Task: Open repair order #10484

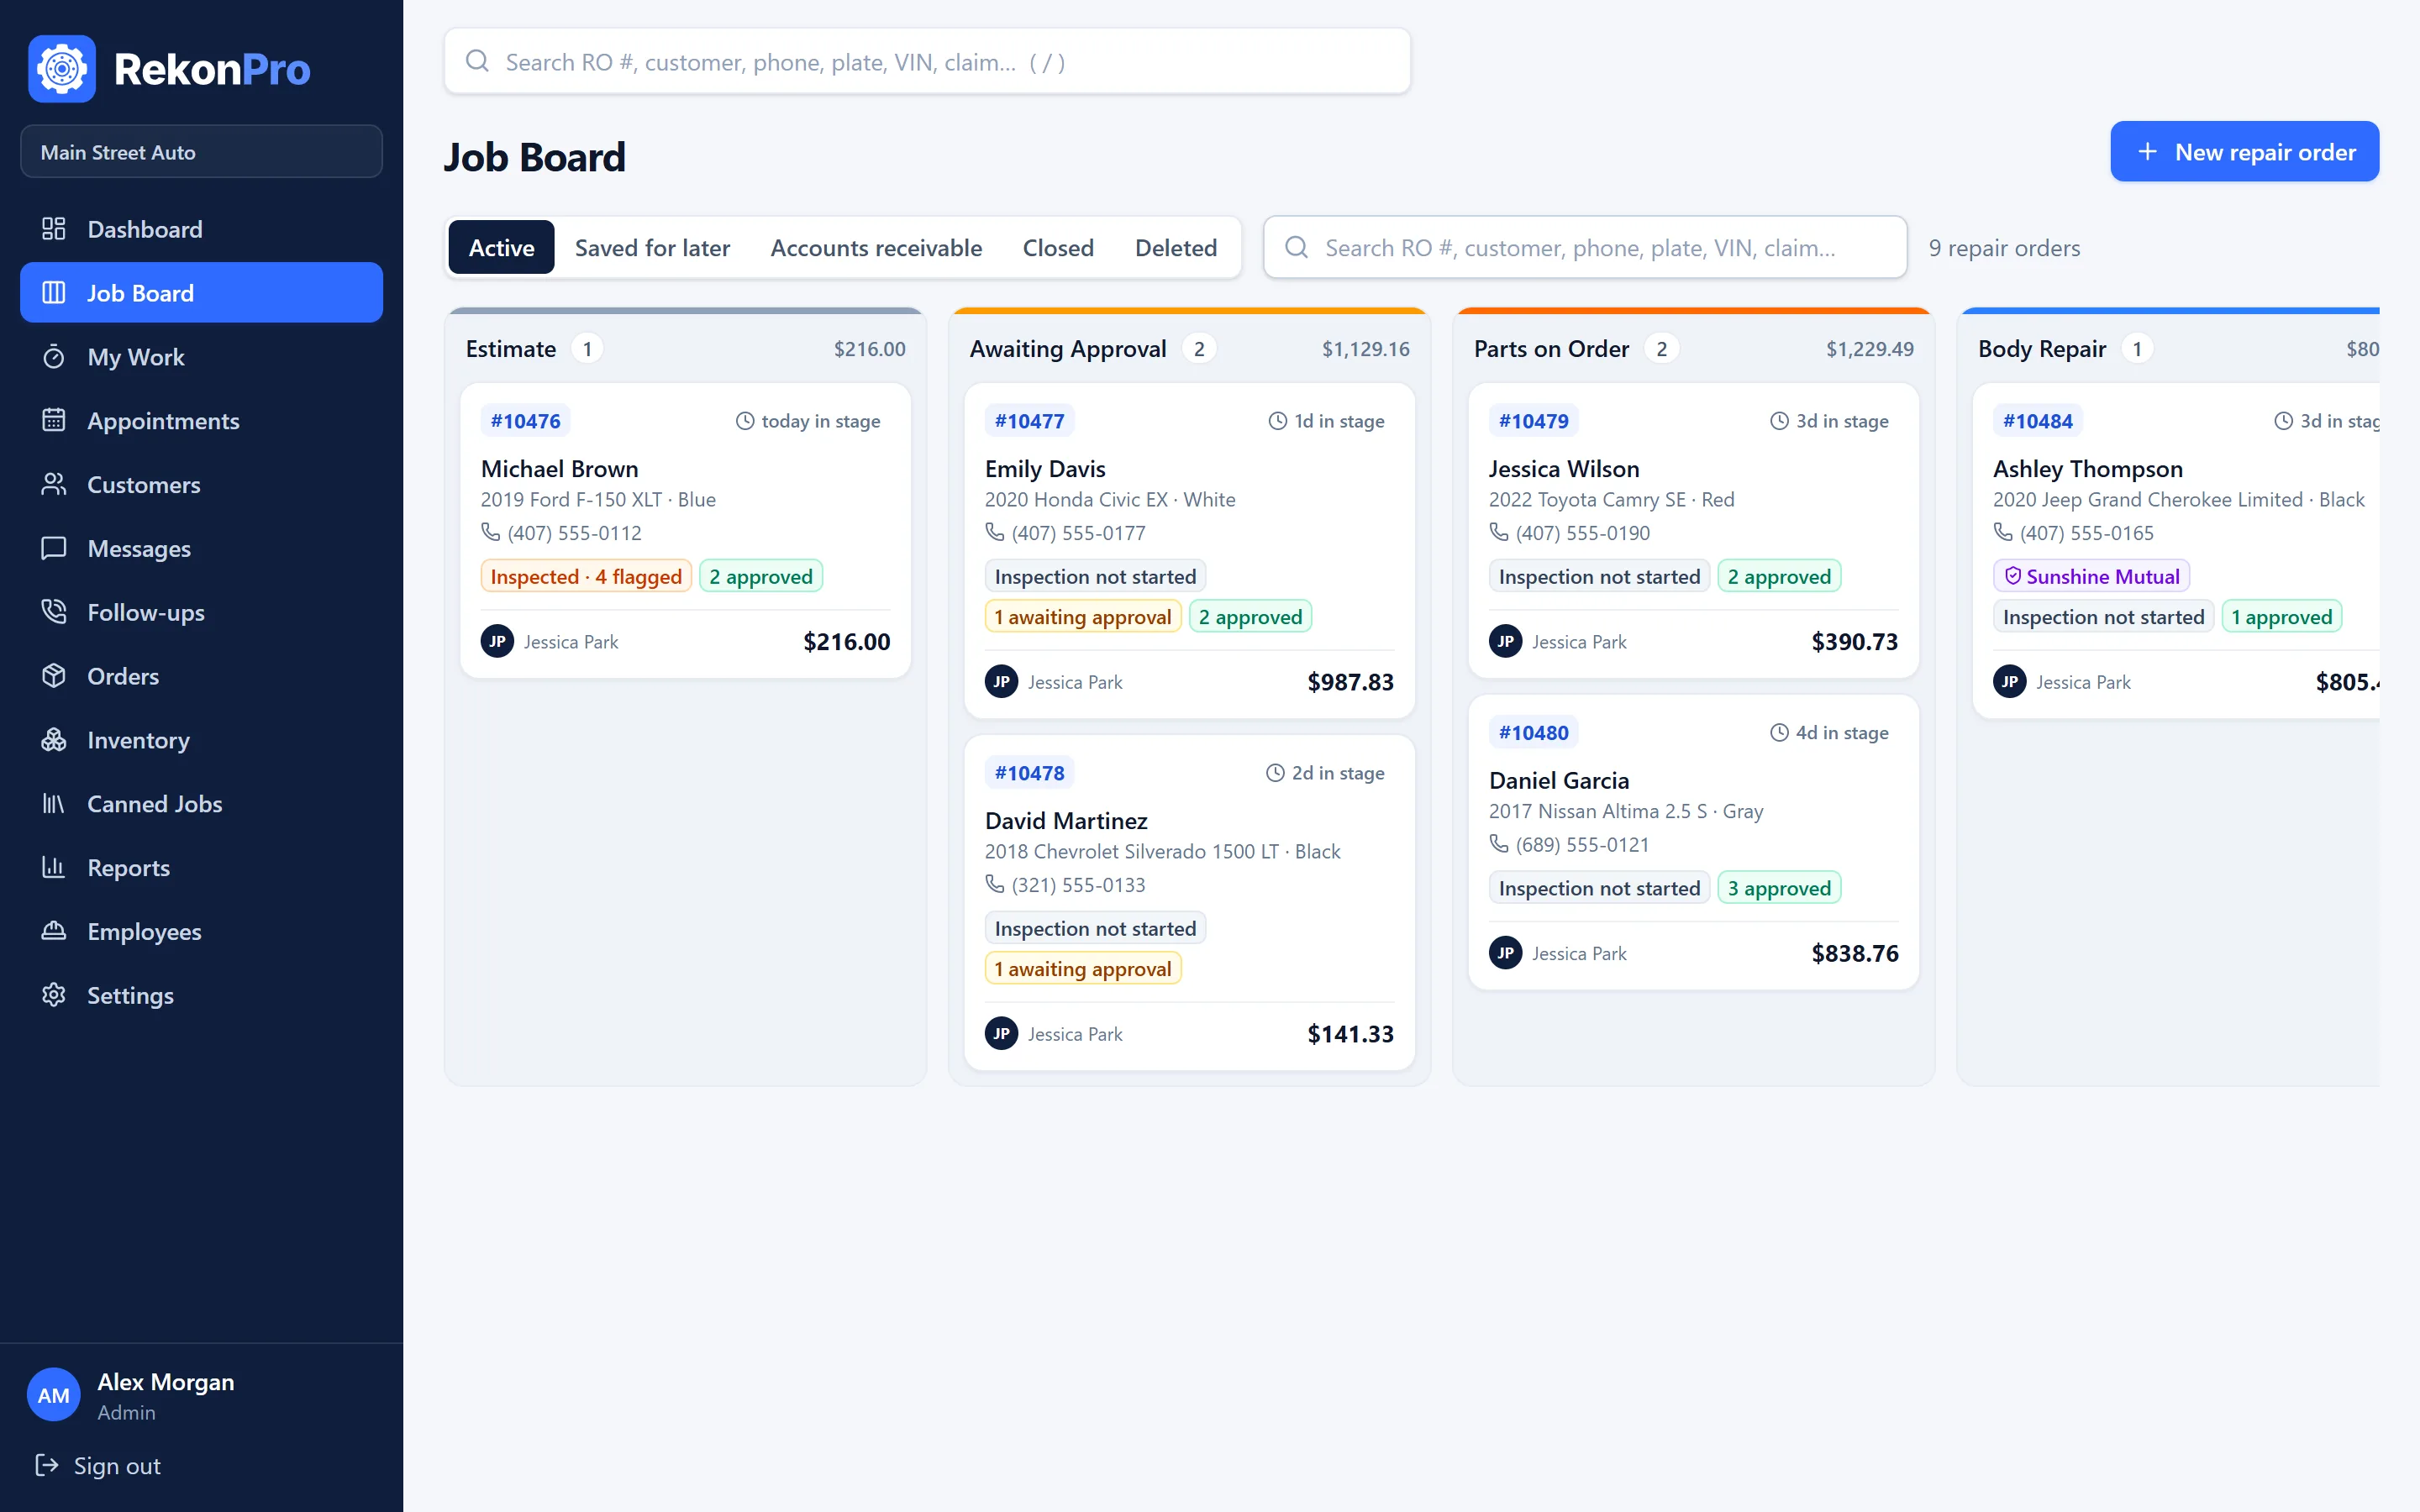Action: tap(2037, 421)
